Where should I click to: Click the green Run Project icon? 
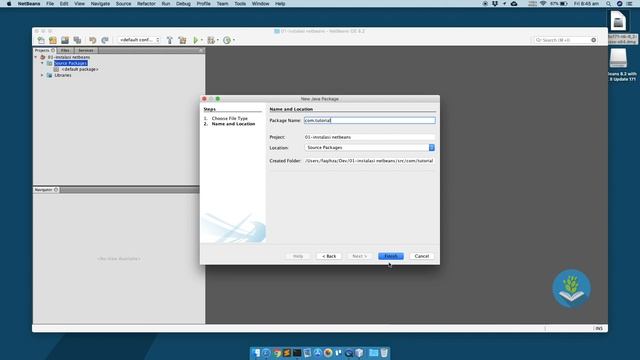tap(196, 40)
